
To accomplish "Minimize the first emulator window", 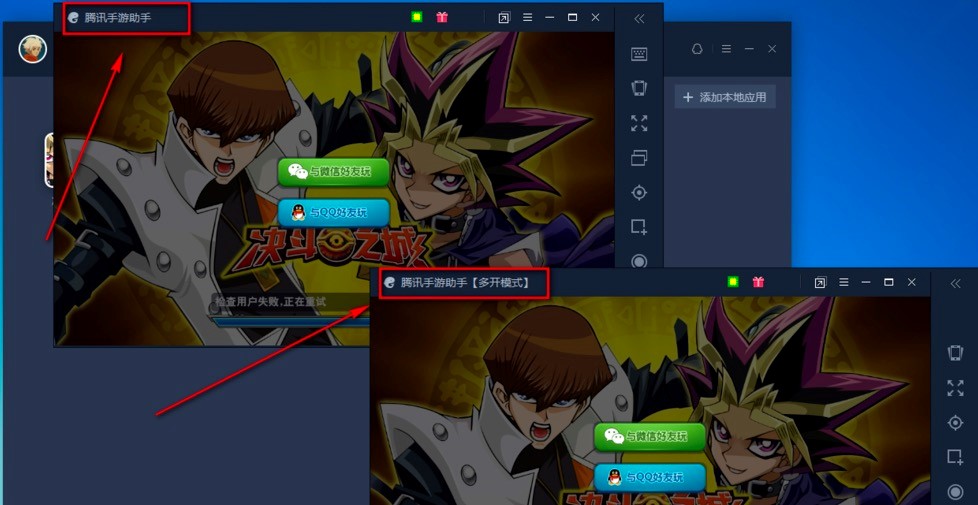I will 550,17.
